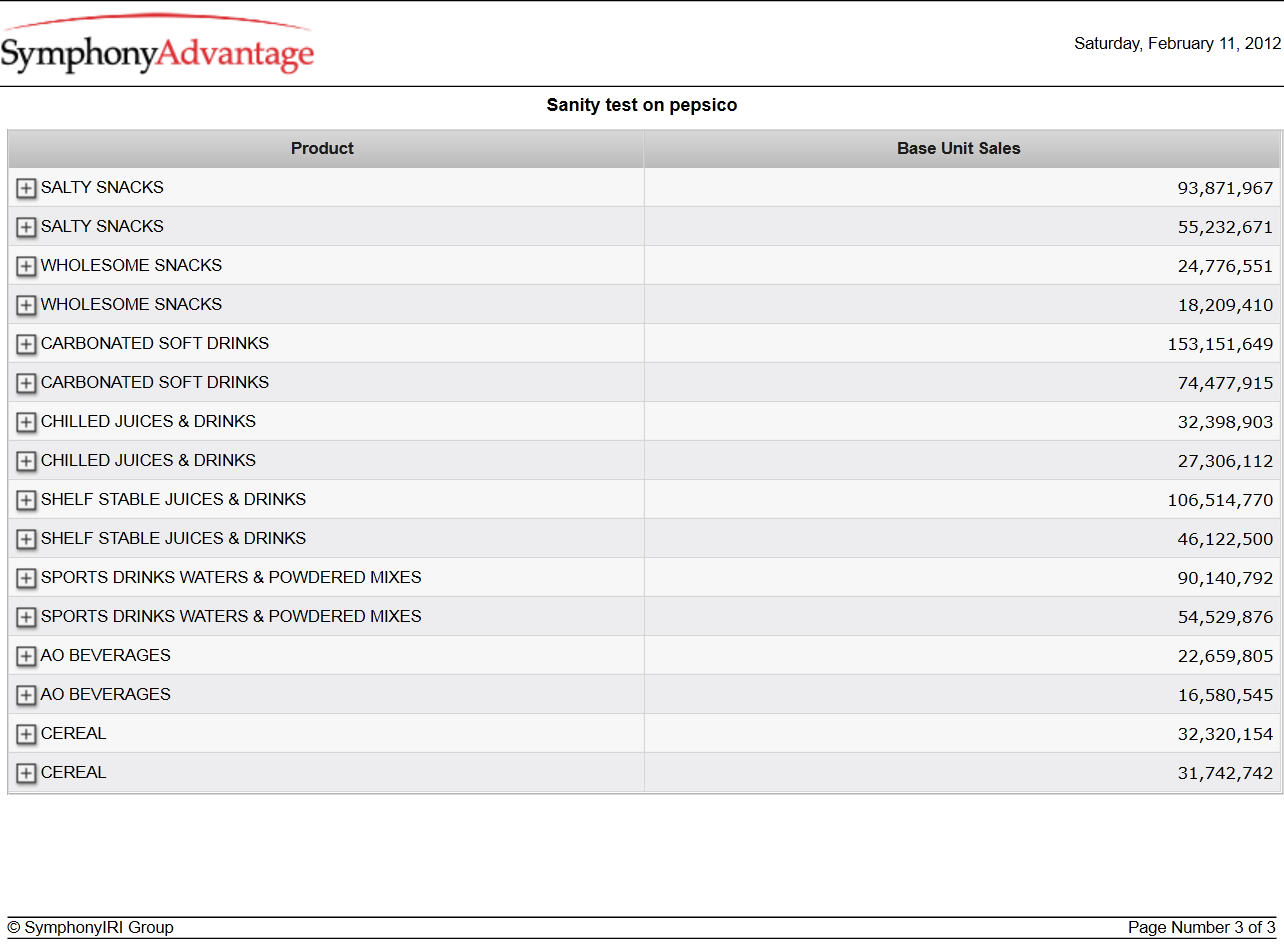This screenshot has height=946, width=1284.
Task: Expand CARBONATED SOFT DRINKS row with 153,151,649
Action: click(x=26, y=344)
